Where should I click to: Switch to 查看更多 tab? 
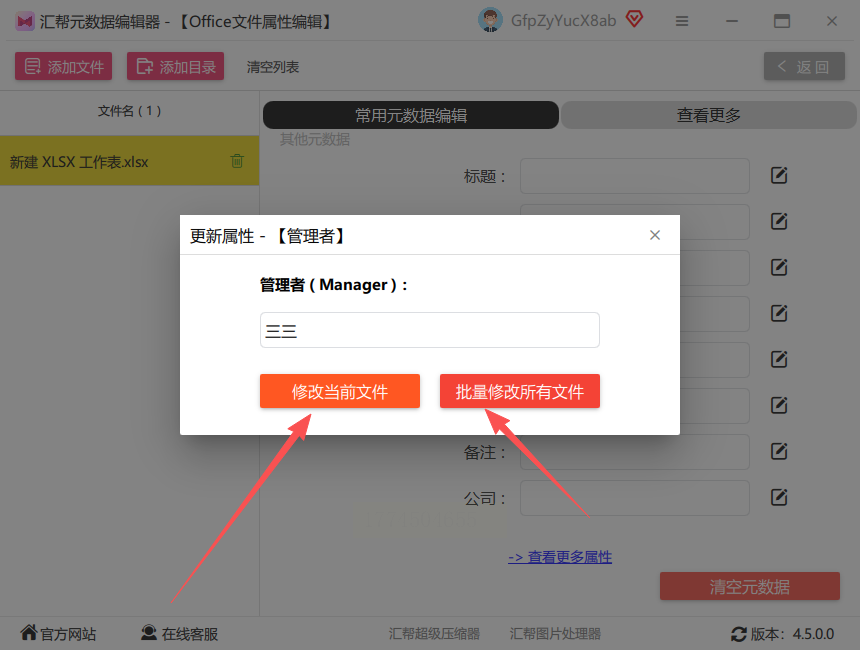709,115
